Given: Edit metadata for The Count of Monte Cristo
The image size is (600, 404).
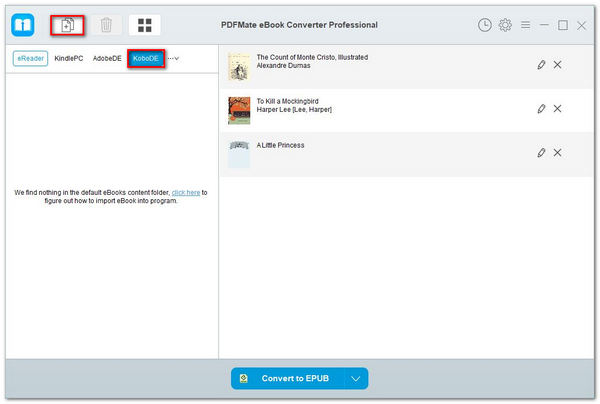Looking at the screenshot, I should pos(541,65).
